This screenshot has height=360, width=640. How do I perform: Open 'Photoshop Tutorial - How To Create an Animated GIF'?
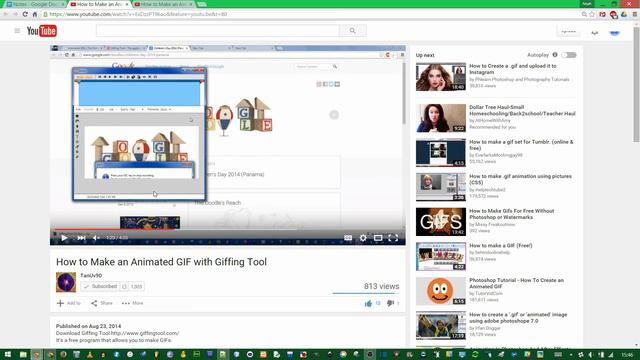point(516,283)
